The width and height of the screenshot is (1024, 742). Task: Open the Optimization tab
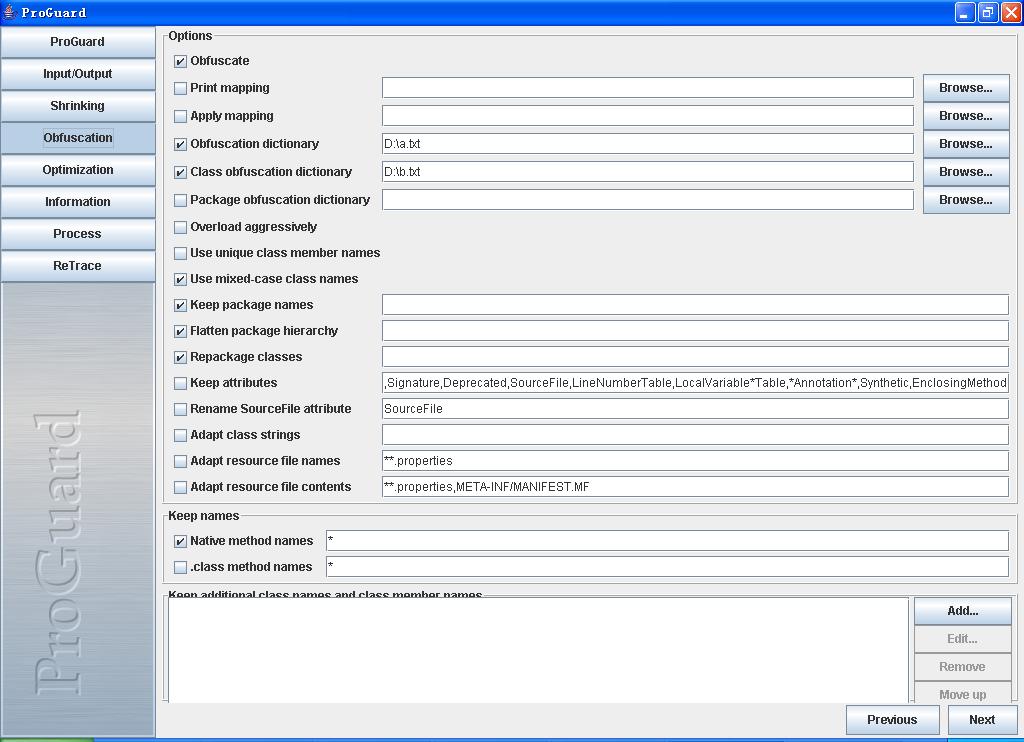tap(78, 170)
